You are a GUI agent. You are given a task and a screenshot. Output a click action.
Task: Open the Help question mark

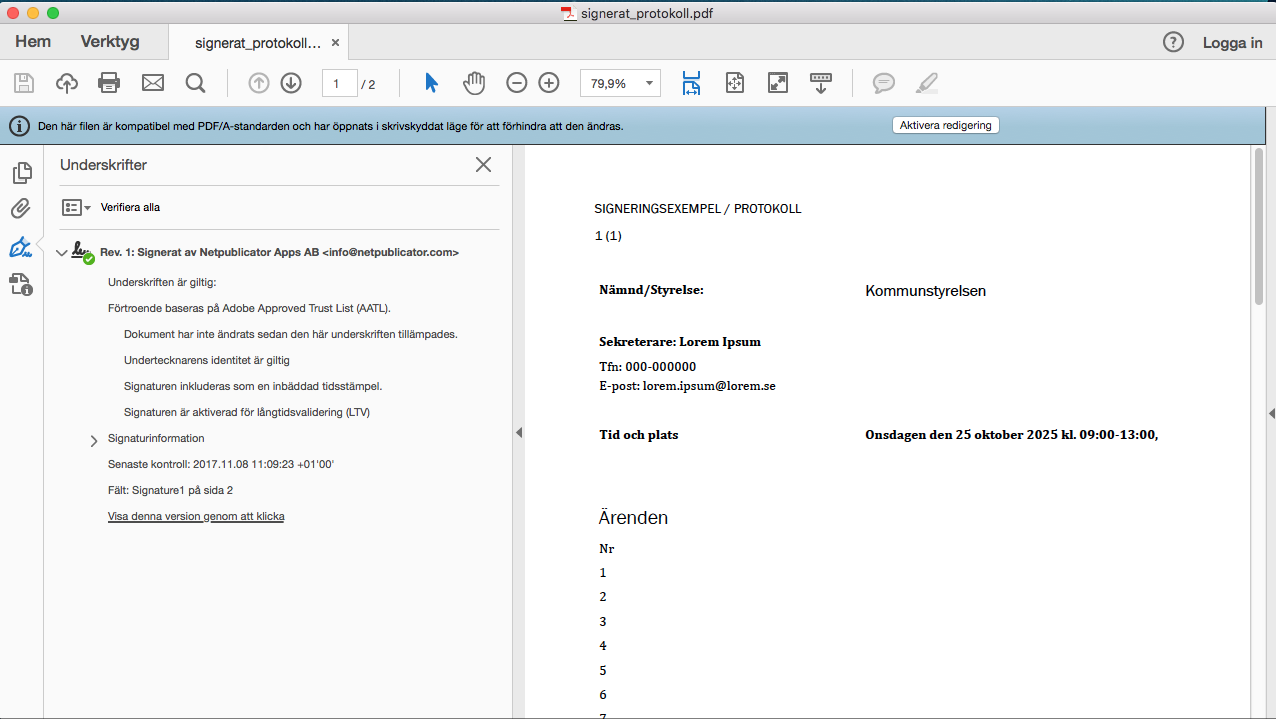pos(1173,42)
